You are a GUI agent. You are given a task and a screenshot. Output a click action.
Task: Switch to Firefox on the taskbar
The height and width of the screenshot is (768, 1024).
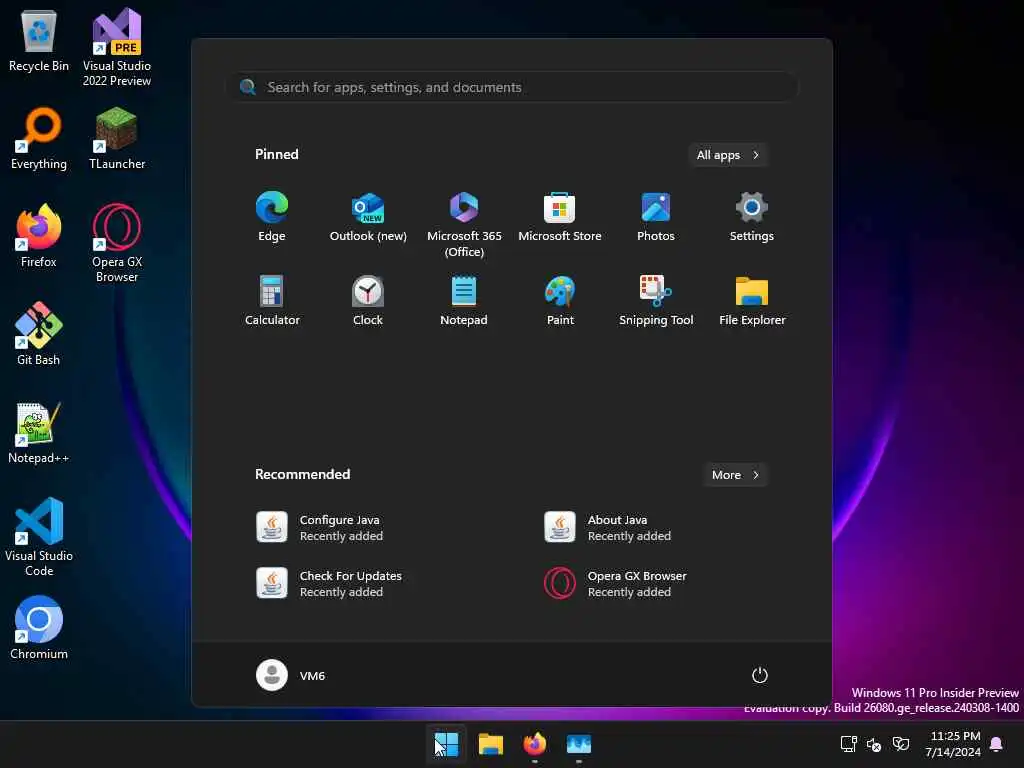coord(534,744)
